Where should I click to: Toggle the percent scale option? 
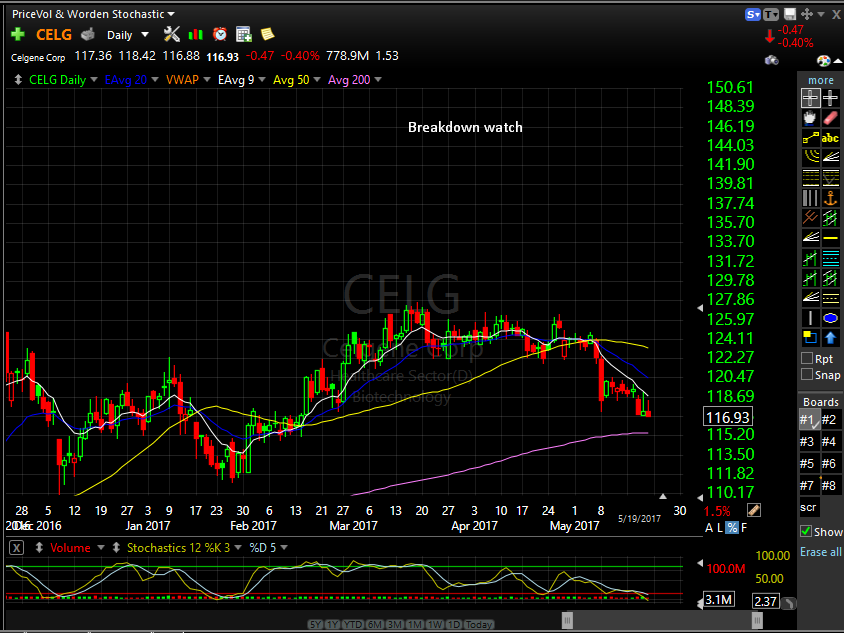click(x=732, y=528)
